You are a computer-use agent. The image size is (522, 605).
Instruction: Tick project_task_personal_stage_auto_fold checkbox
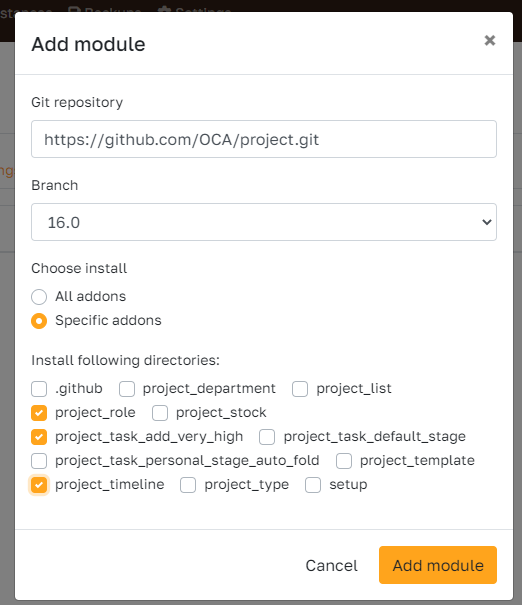tap(39, 461)
